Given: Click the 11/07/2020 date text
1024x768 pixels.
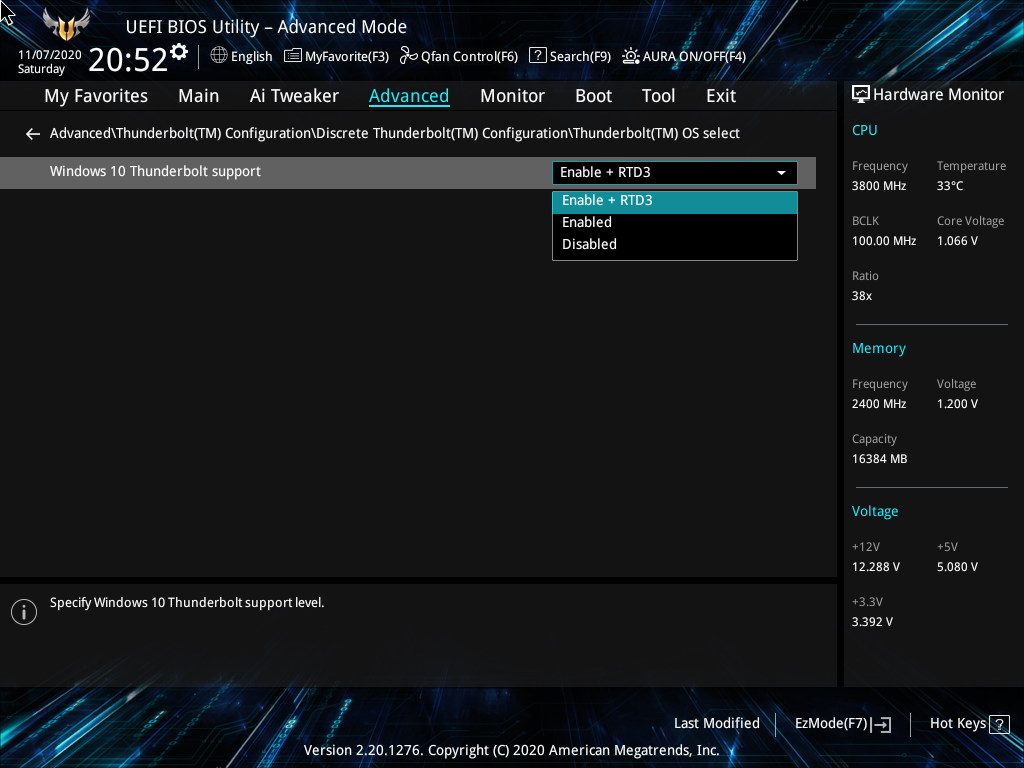Looking at the screenshot, I should pyautogui.click(x=50, y=55).
